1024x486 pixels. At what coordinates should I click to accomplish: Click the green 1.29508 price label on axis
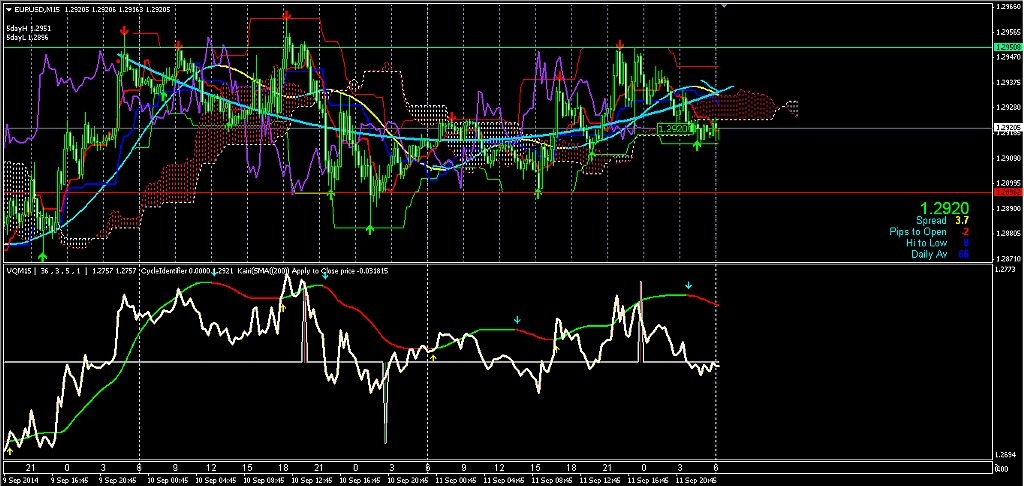click(x=1007, y=47)
